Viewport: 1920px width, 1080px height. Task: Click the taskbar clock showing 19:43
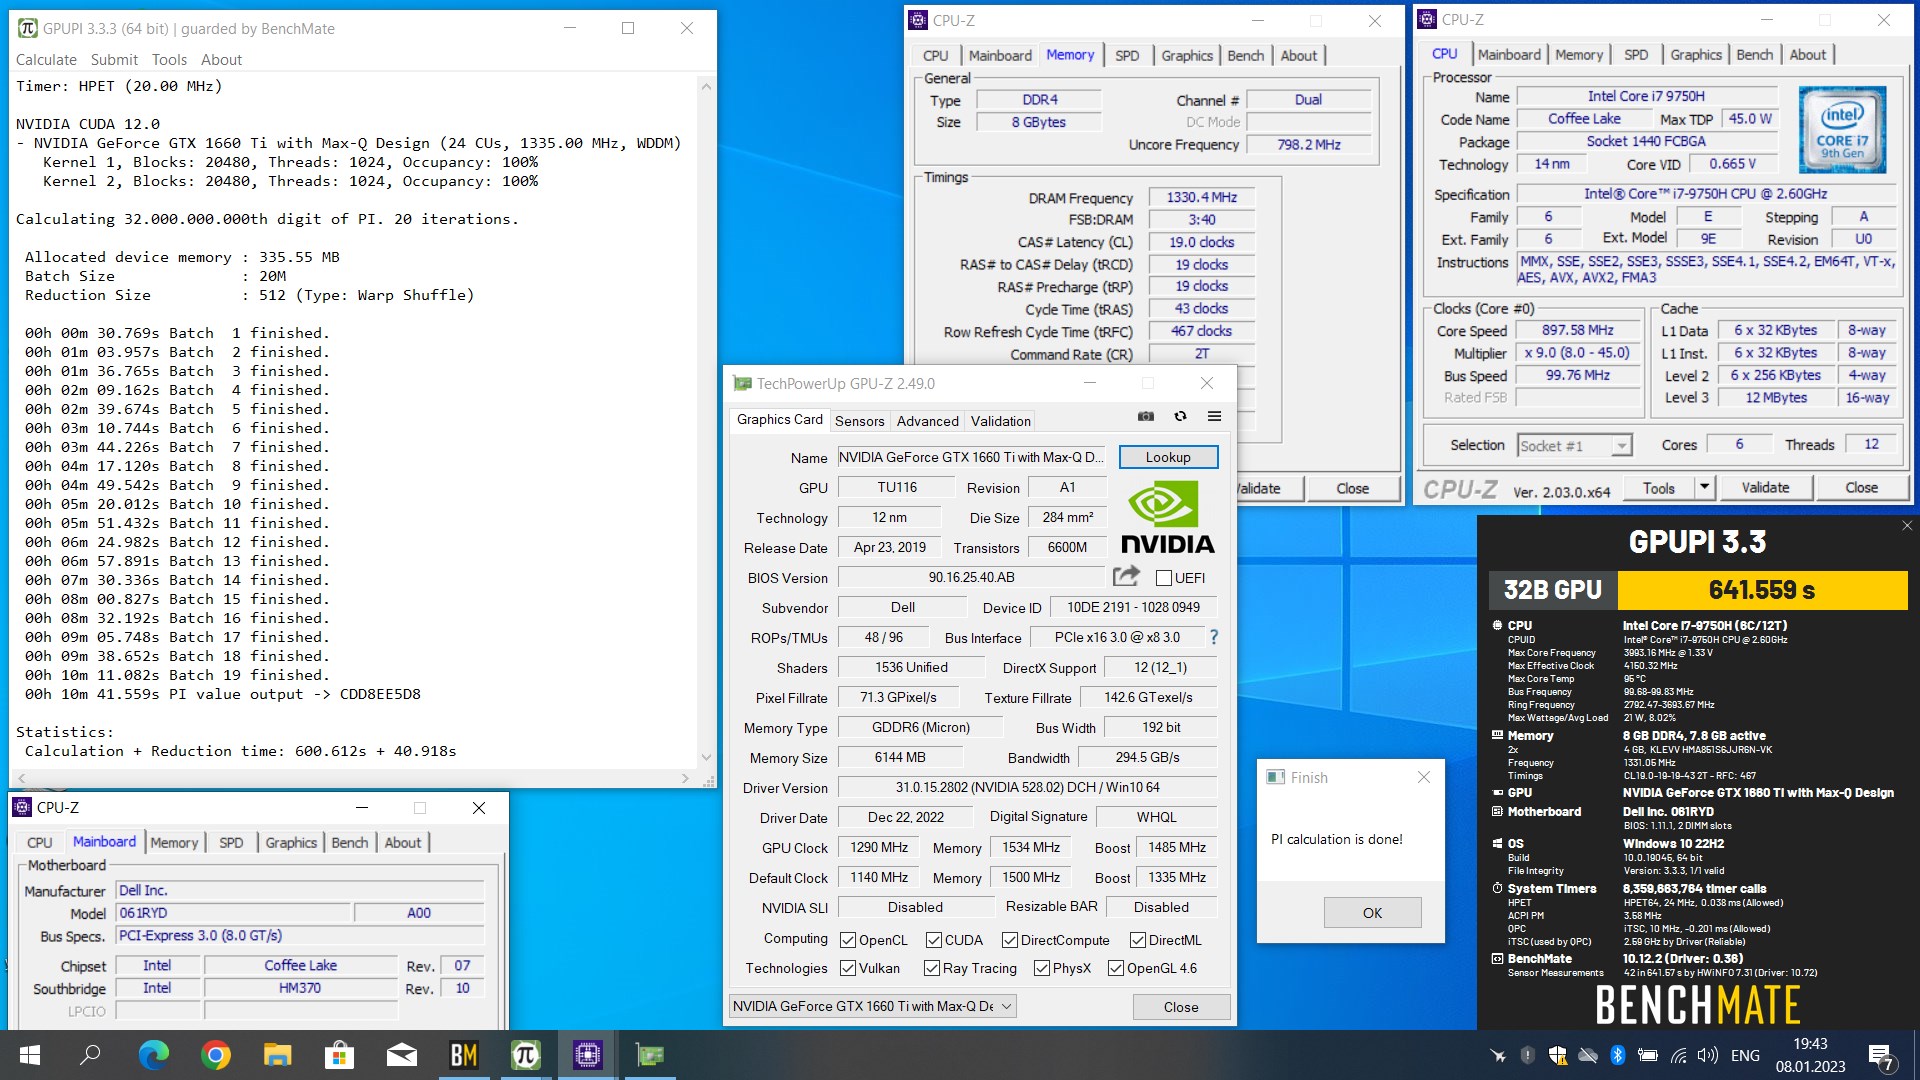1810,1044
